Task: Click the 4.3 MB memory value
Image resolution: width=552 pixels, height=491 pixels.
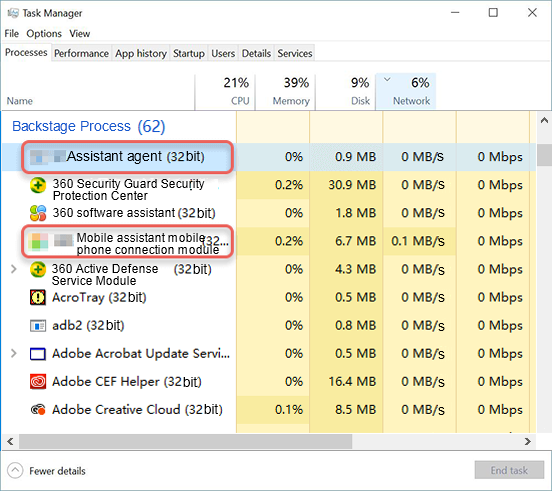Action: click(356, 270)
